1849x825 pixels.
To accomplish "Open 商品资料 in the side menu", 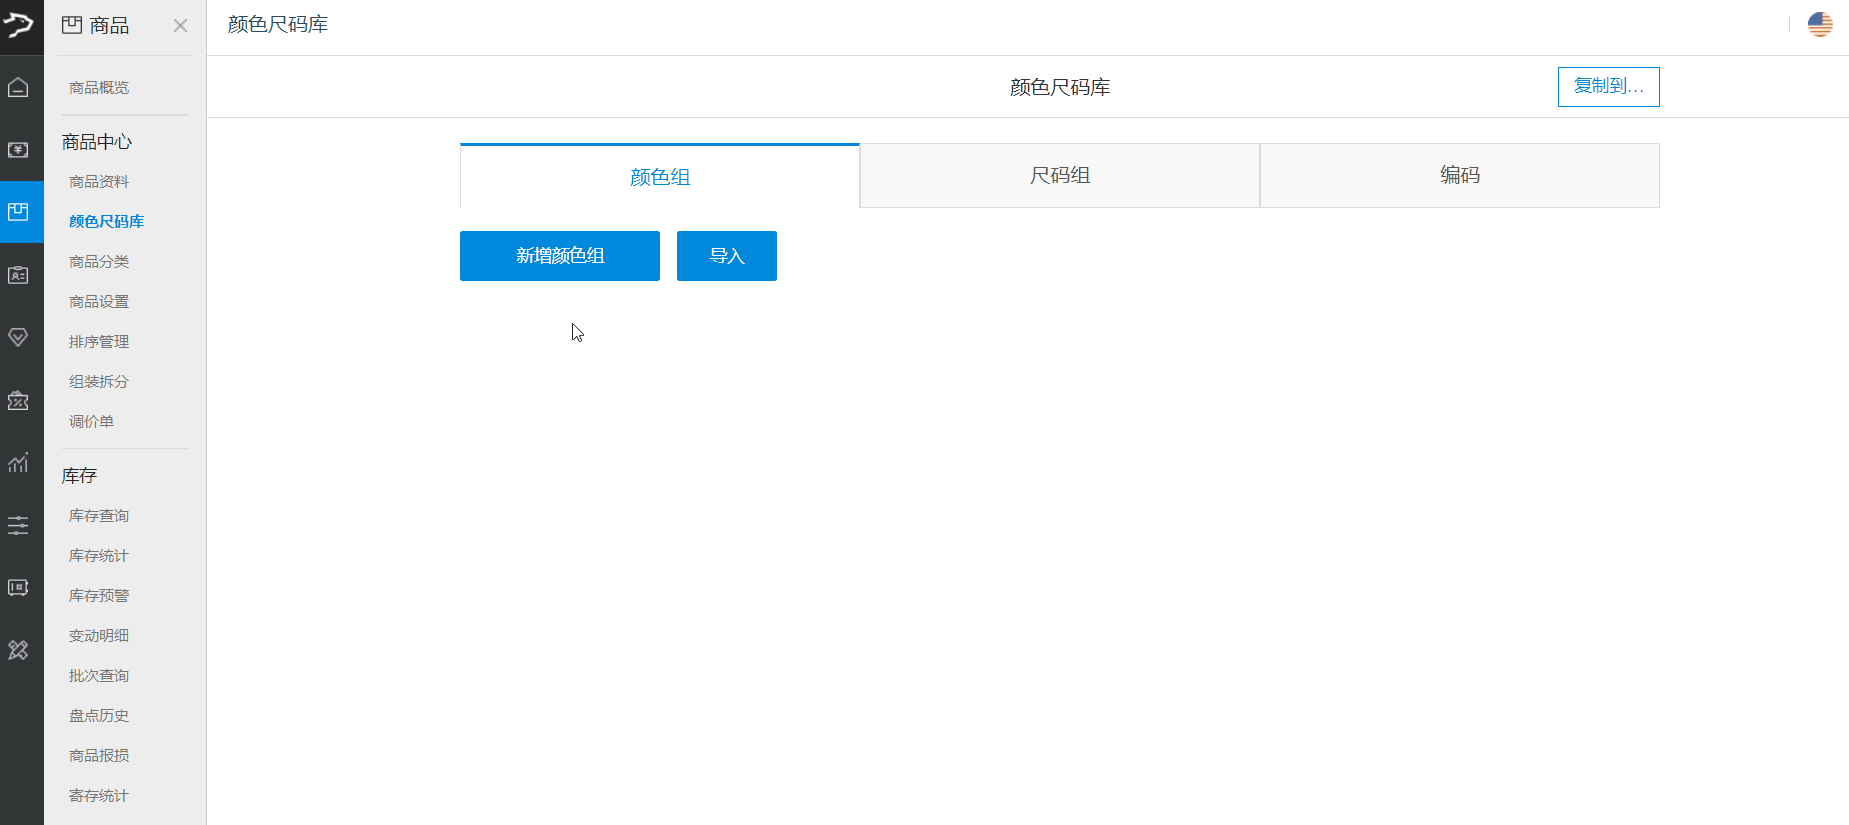I will [99, 182].
